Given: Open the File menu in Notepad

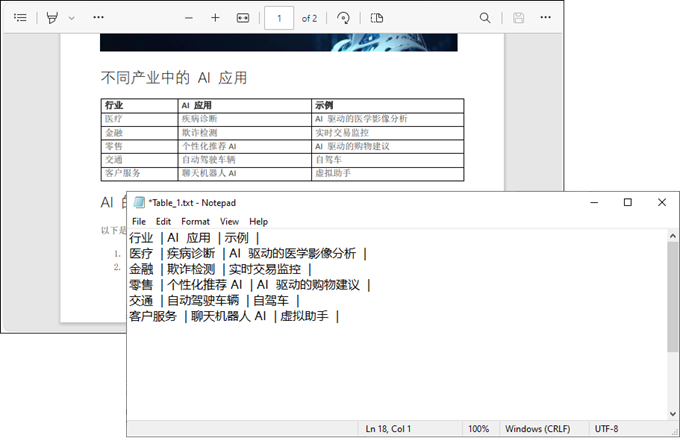Looking at the screenshot, I should 139,221.
